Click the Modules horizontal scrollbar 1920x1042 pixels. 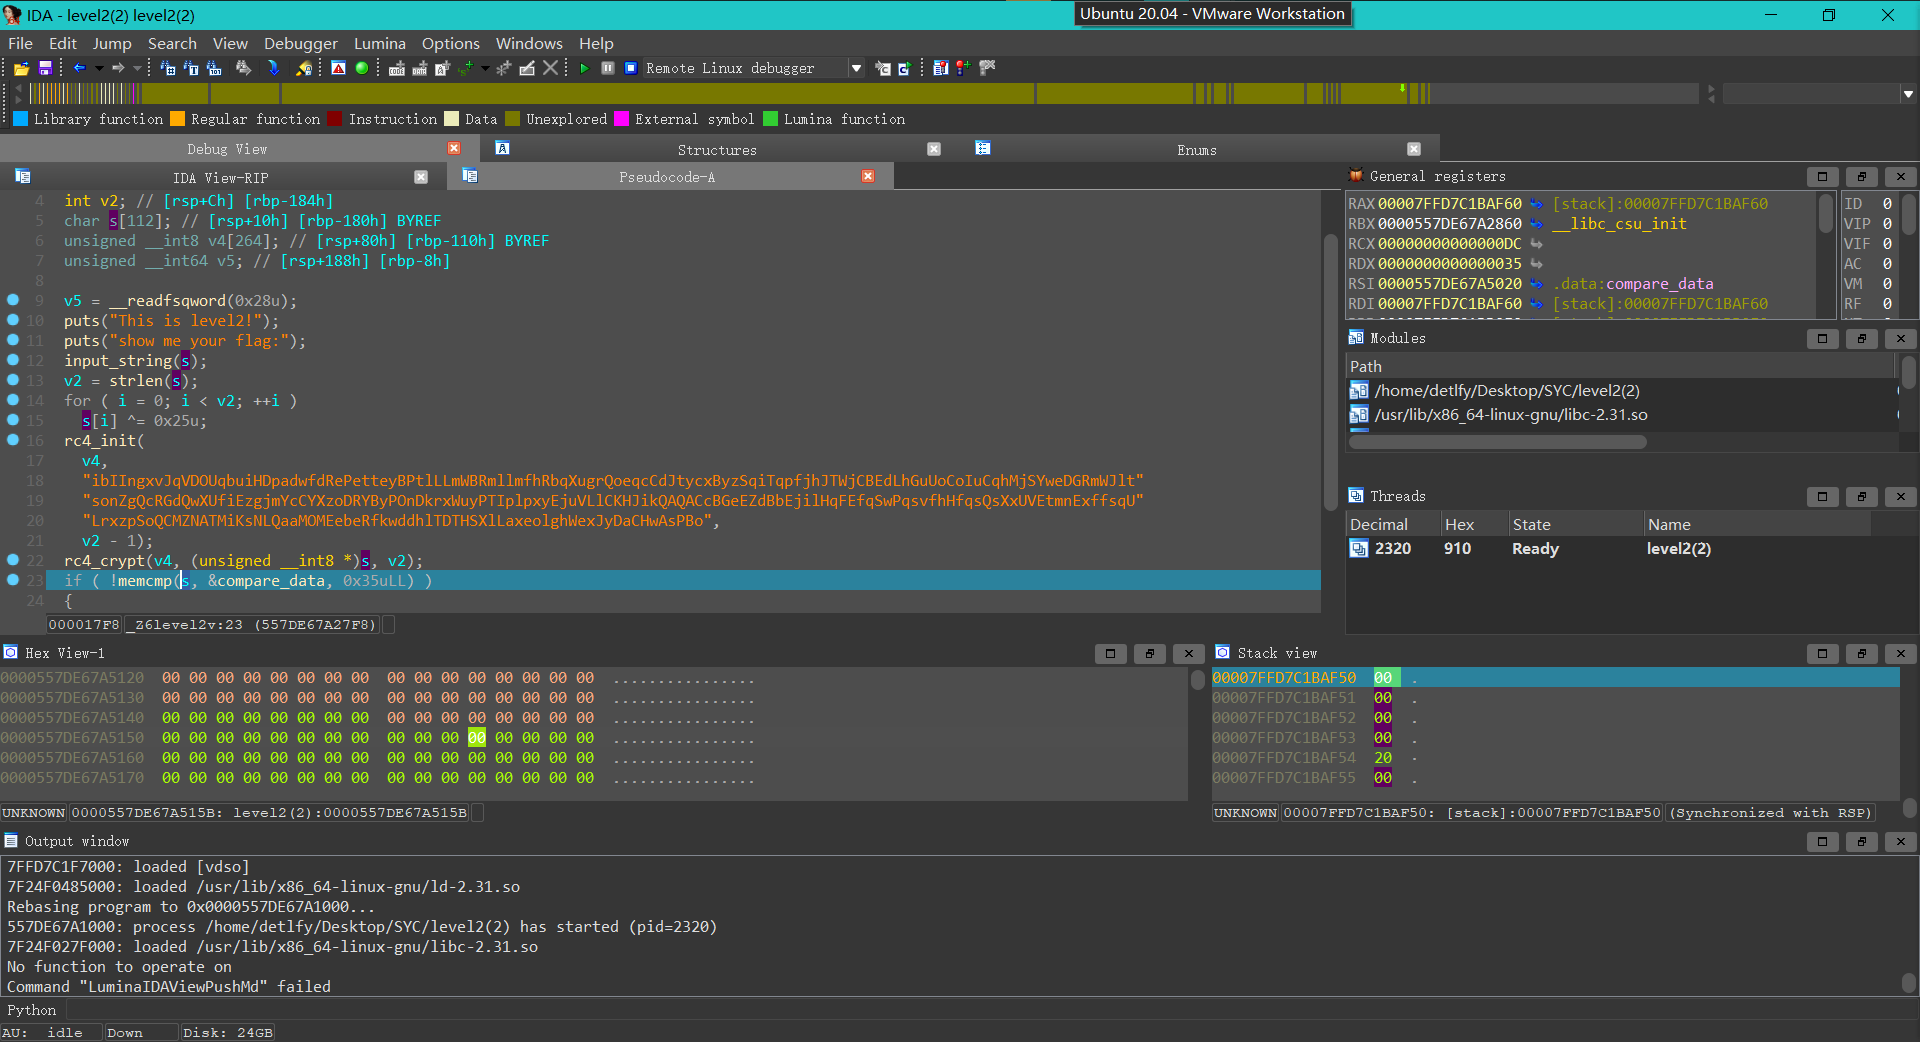tap(1497, 442)
